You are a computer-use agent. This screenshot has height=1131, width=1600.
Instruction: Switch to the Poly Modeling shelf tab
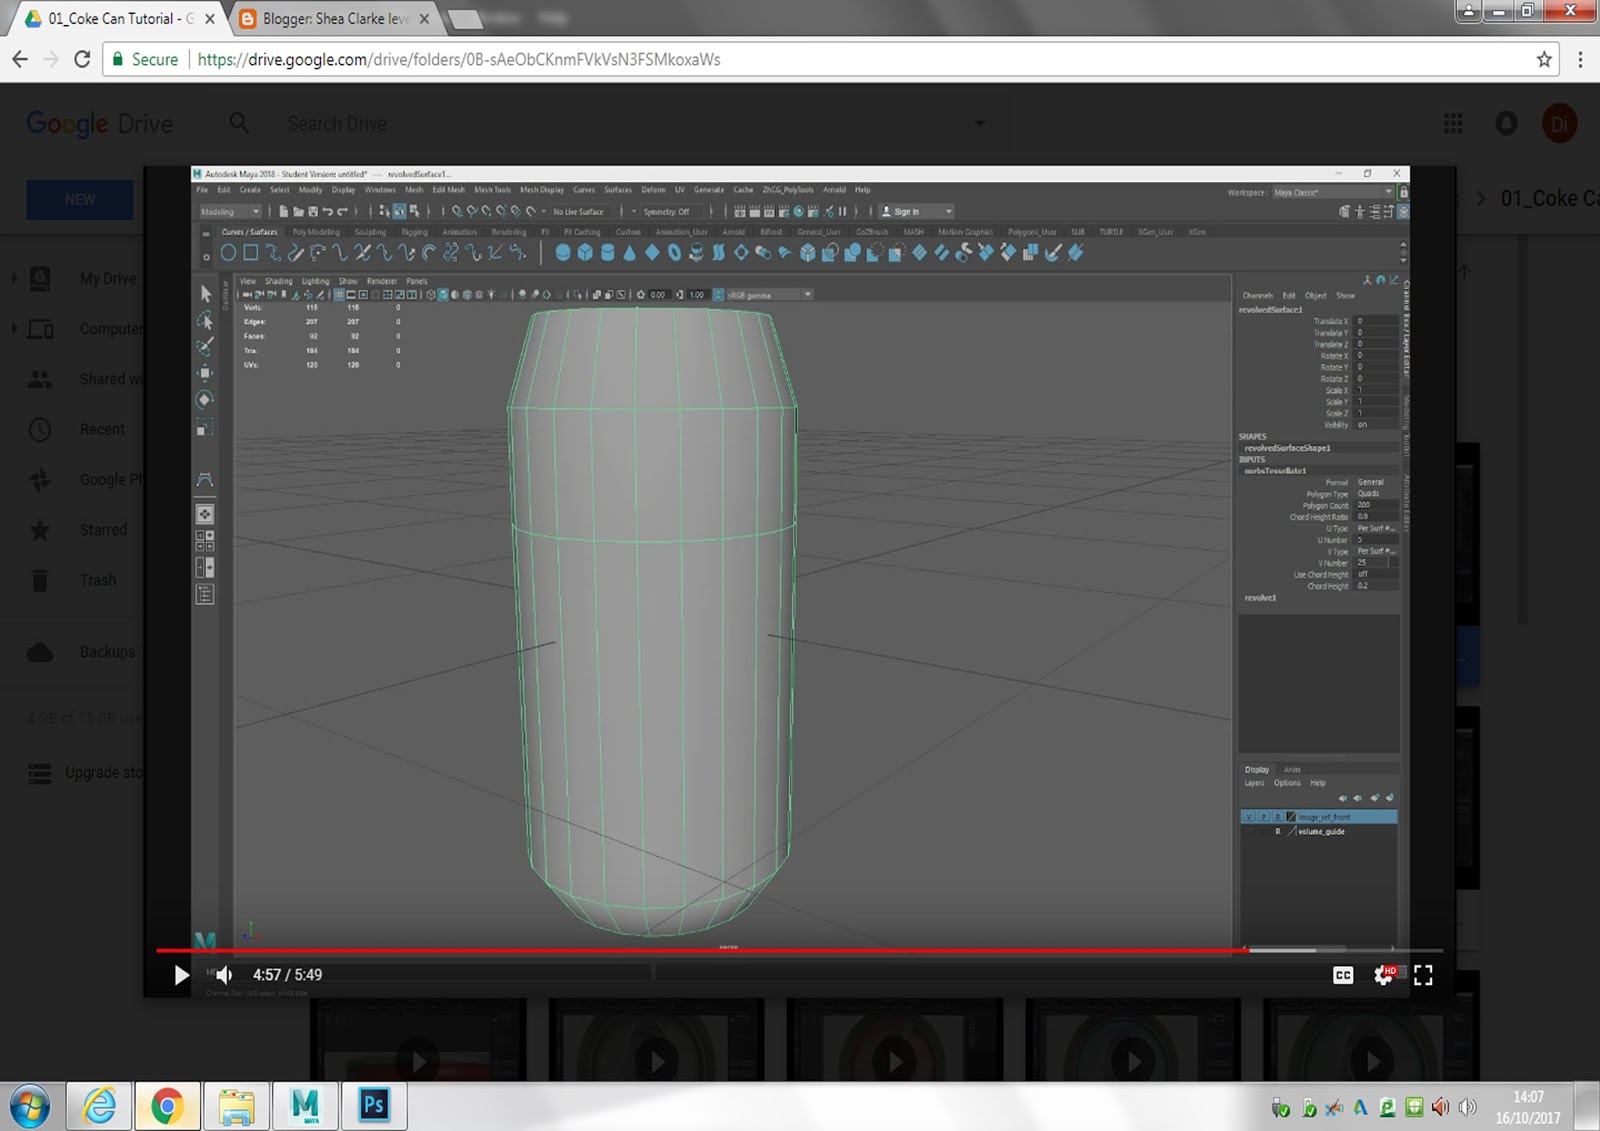click(x=314, y=231)
